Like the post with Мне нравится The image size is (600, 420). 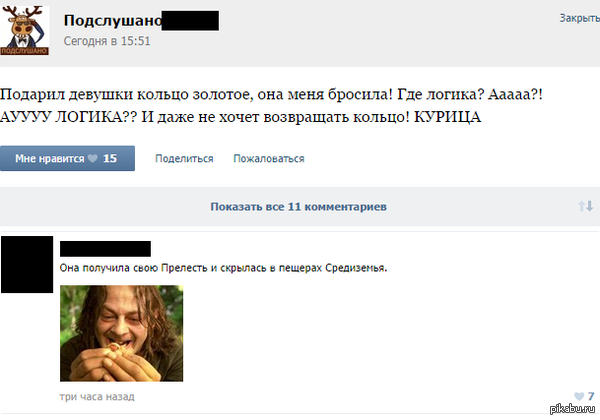(67, 158)
